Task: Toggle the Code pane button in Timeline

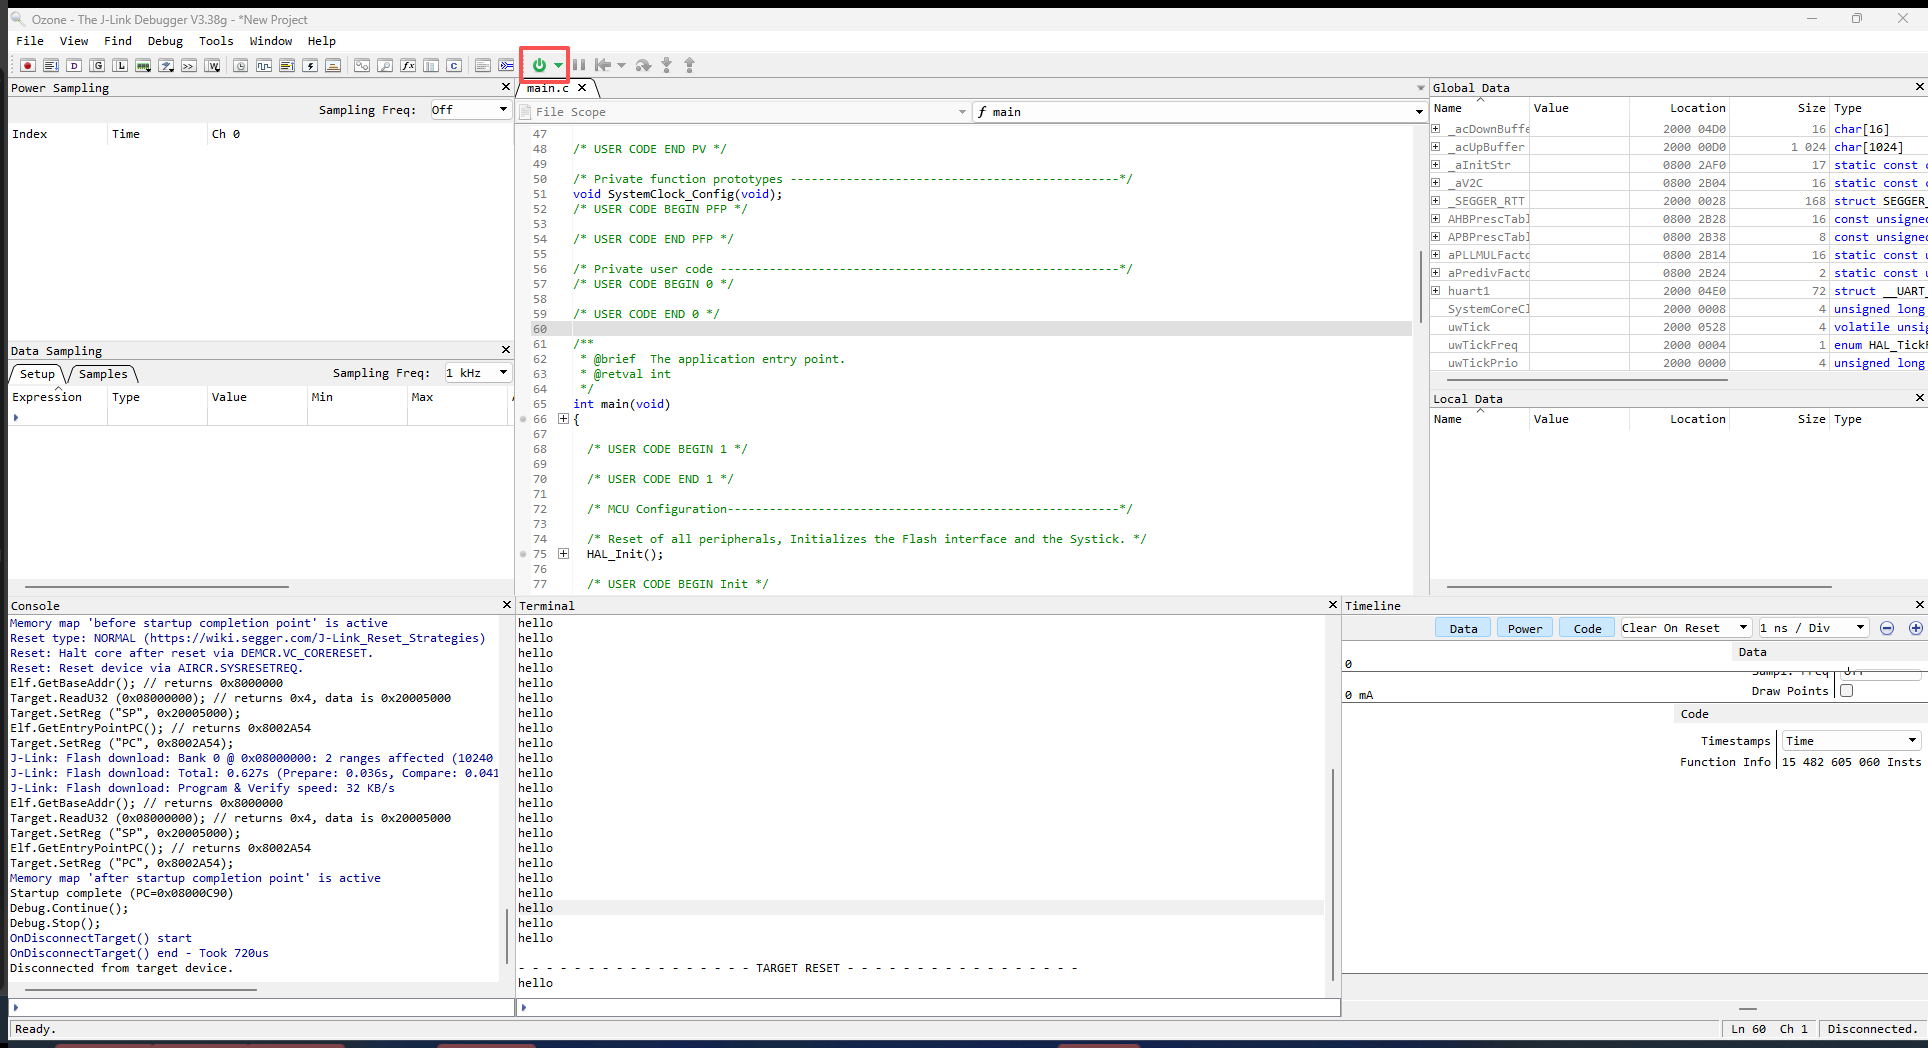Action: point(1587,628)
